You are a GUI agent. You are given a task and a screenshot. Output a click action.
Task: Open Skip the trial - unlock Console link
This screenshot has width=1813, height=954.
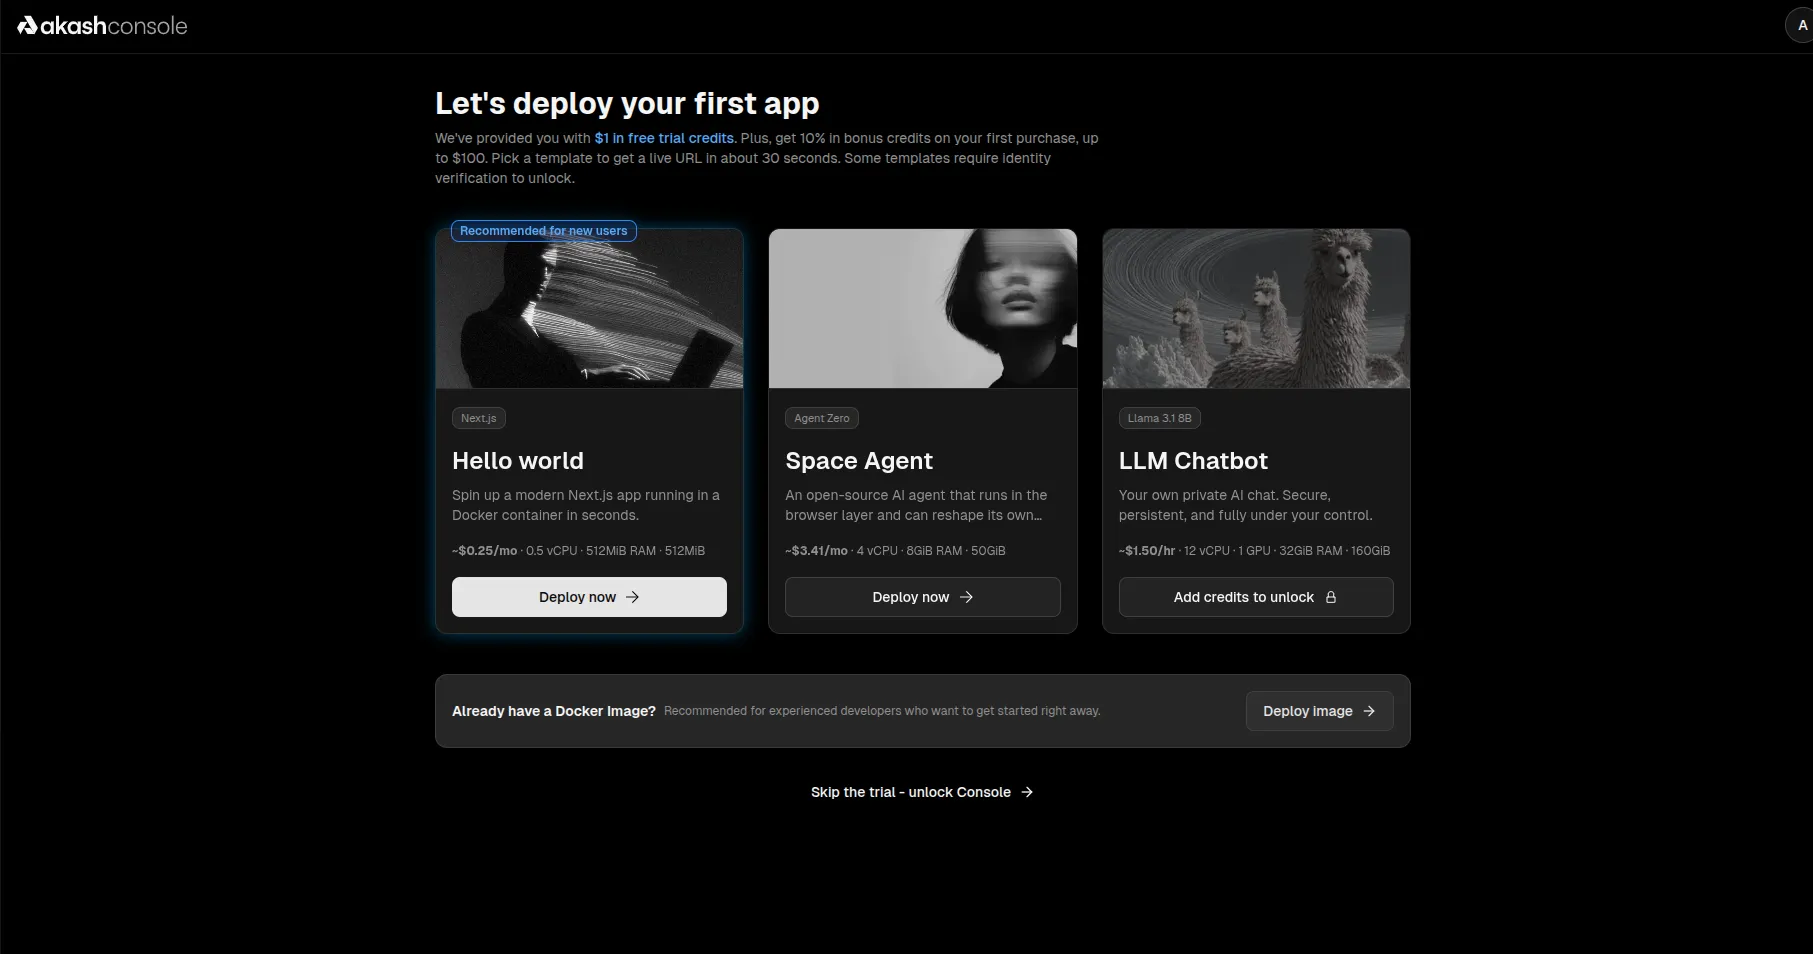pos(922,792)
